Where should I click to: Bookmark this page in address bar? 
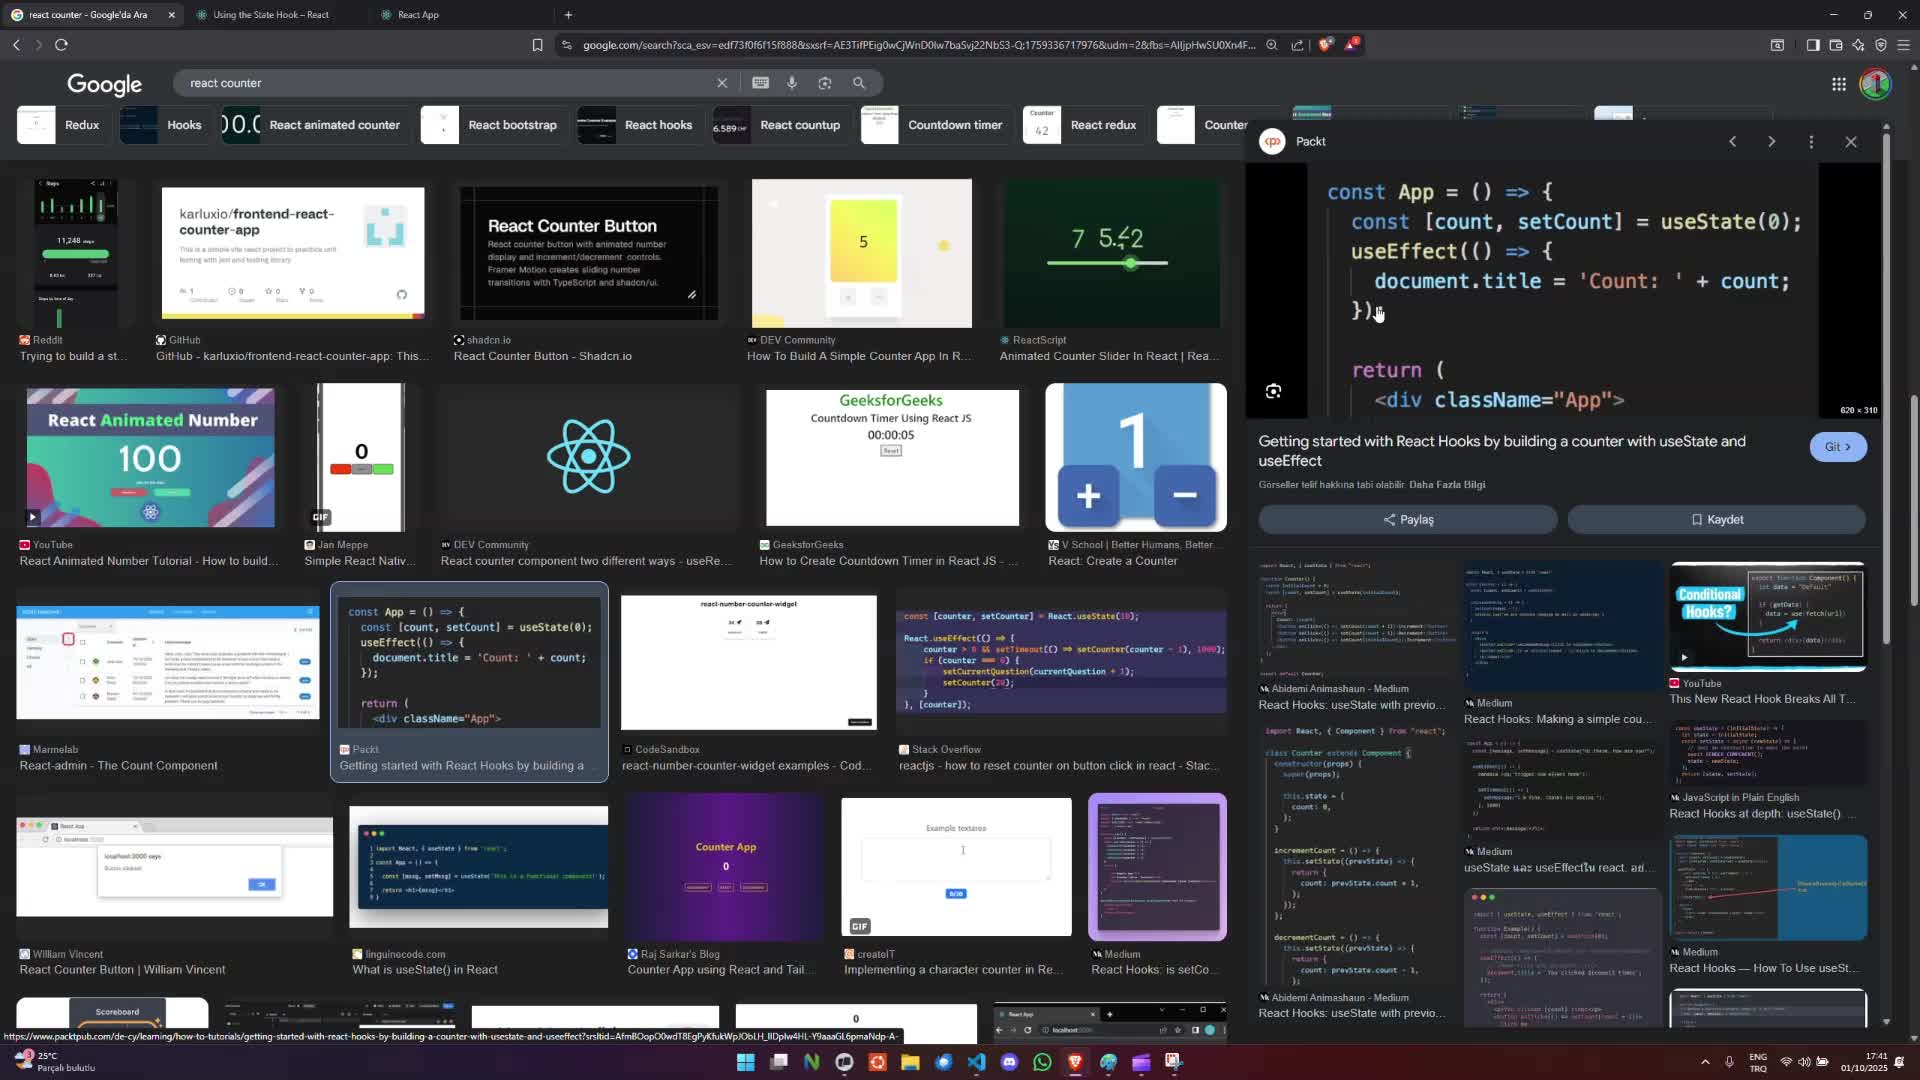tap(537, 44)
